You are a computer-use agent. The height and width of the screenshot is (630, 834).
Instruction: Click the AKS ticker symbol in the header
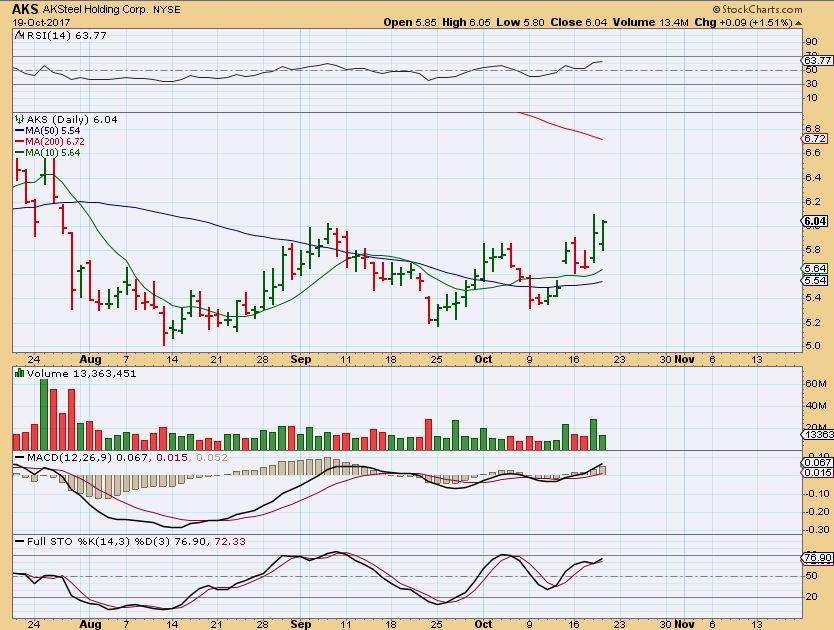pyautogui.click(x=25, y=9)
